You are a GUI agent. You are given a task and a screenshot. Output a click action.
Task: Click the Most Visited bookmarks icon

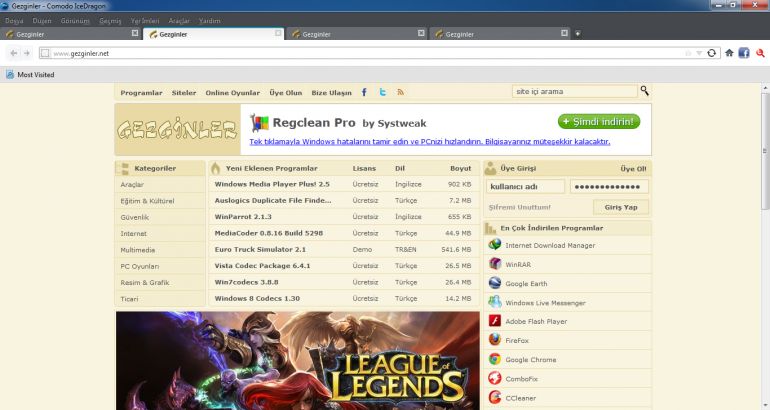coord(10,75)
